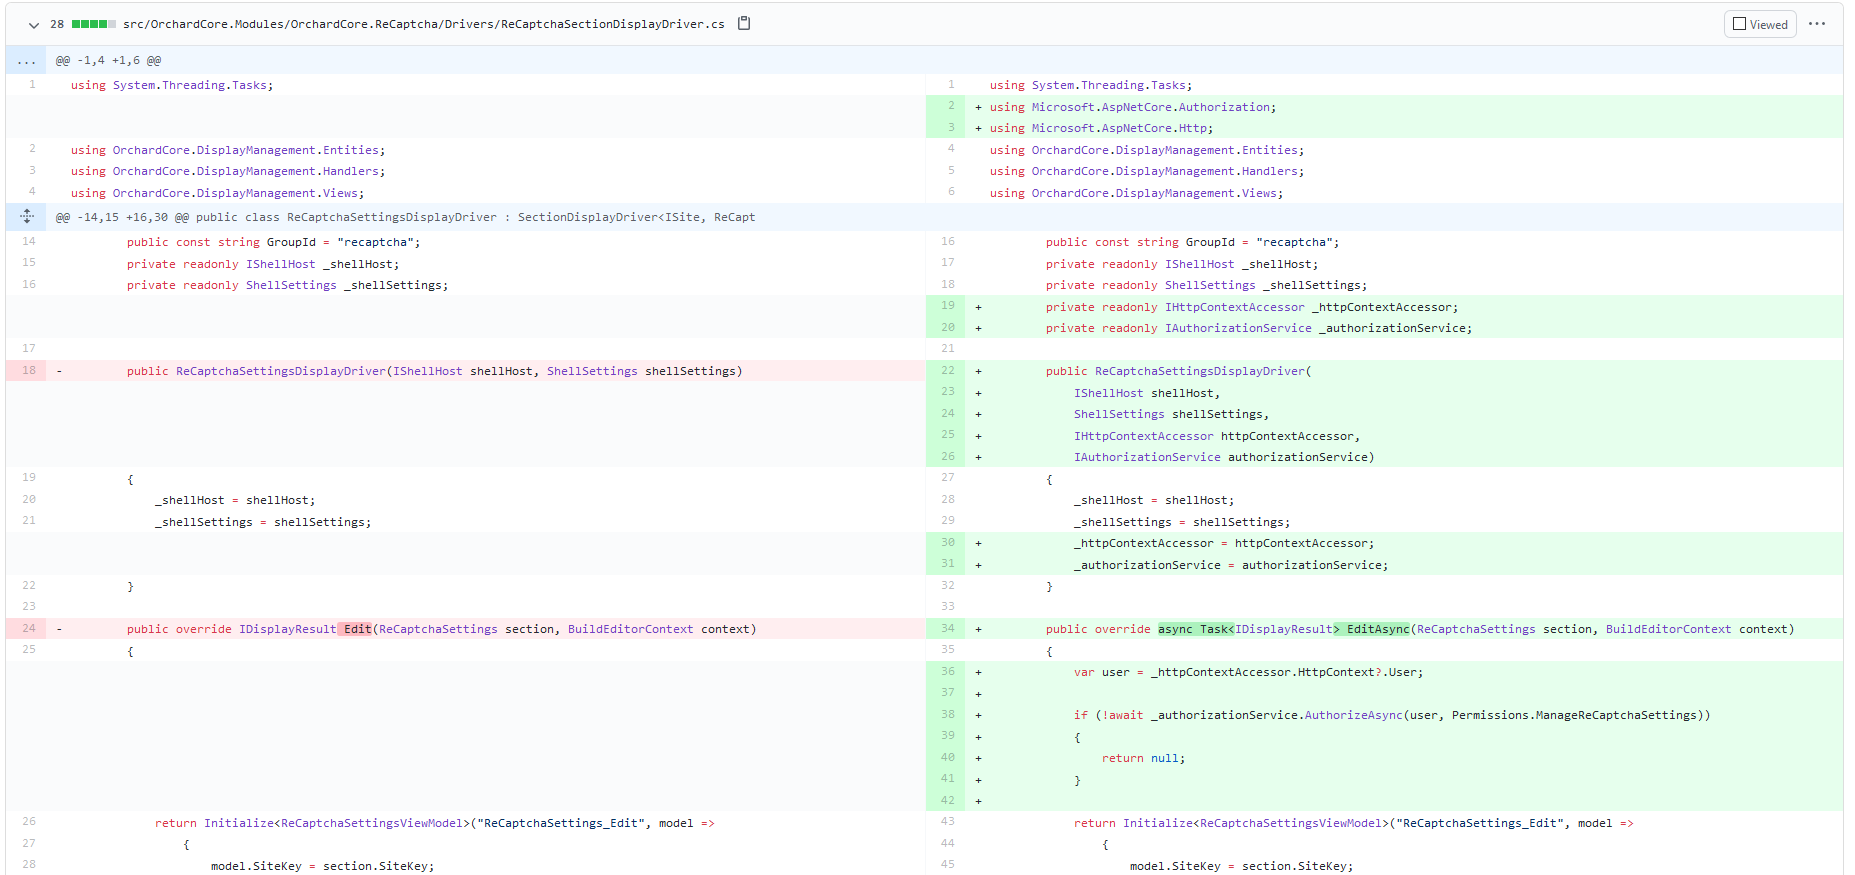Select right line 'IShellHost shellHost,' line 23

tap(1147, 393)
